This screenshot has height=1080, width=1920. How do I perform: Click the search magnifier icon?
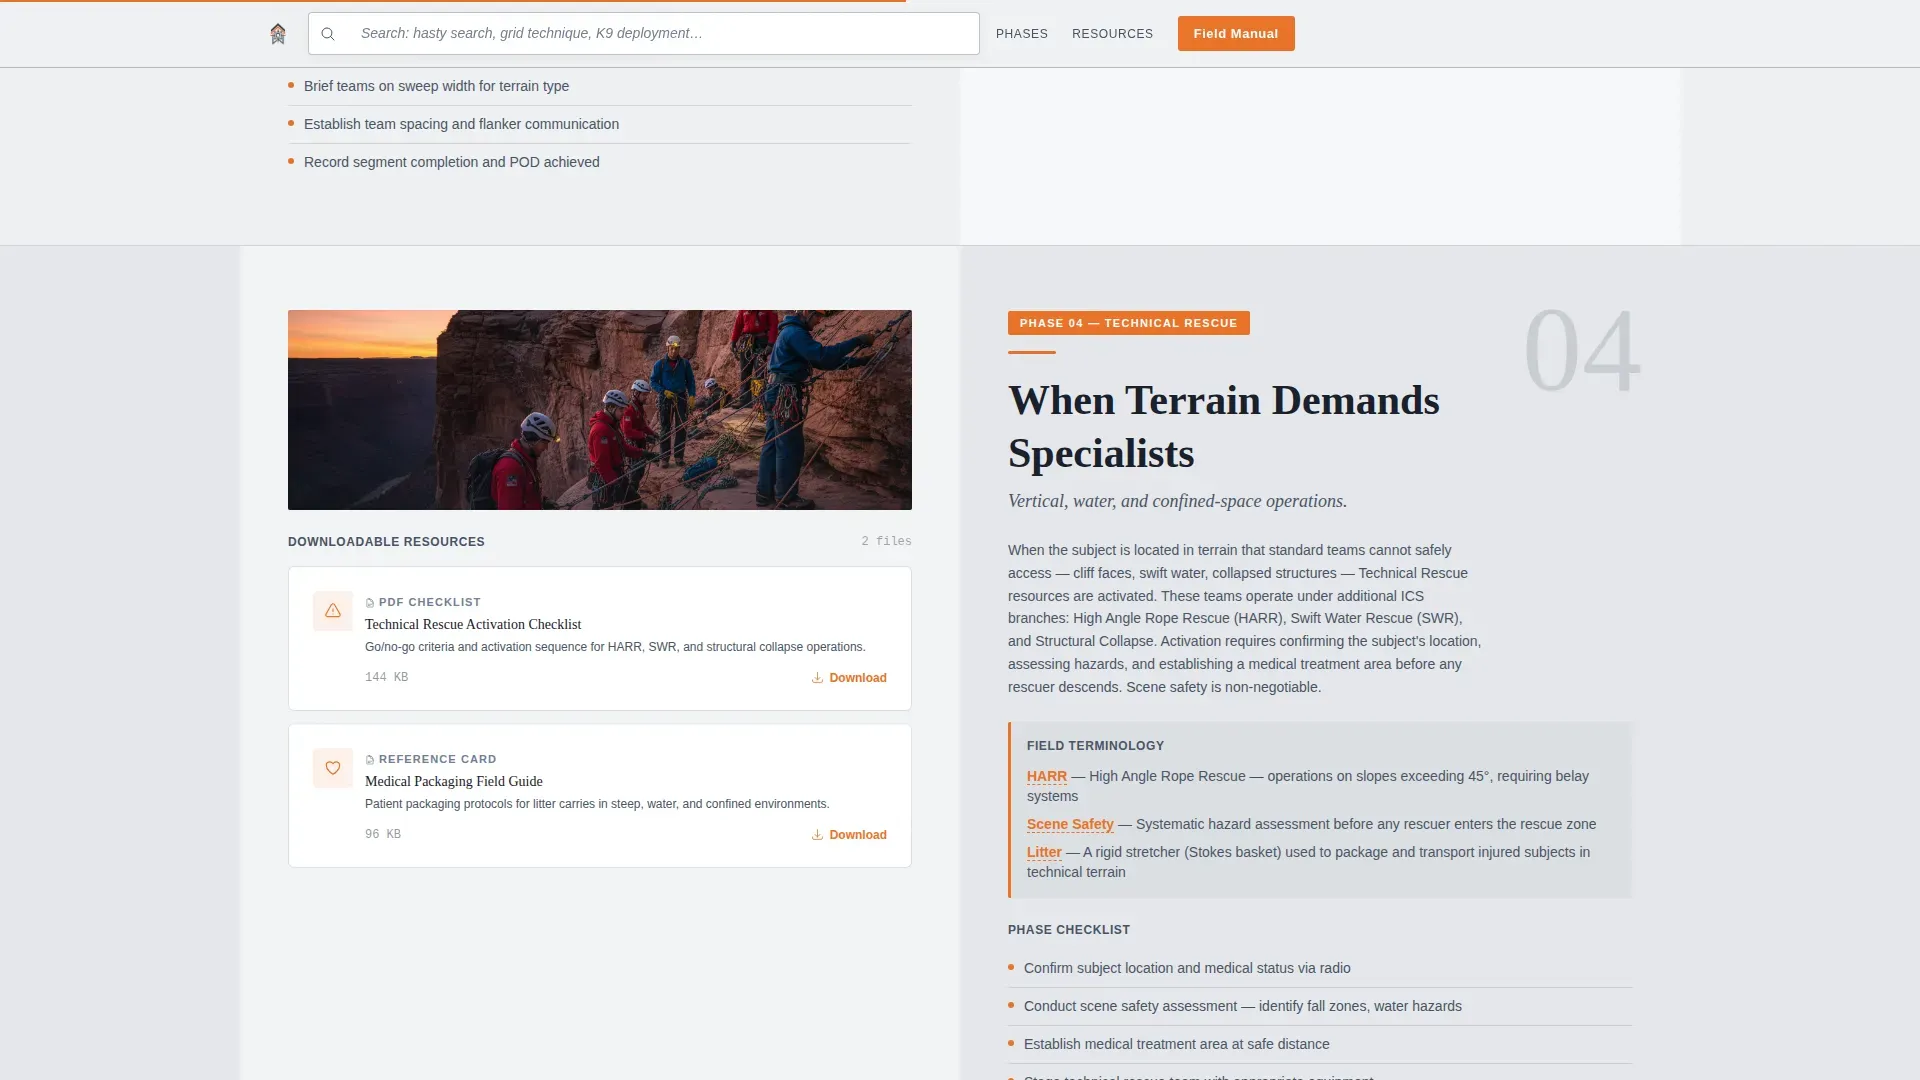[x=328, y=34]
